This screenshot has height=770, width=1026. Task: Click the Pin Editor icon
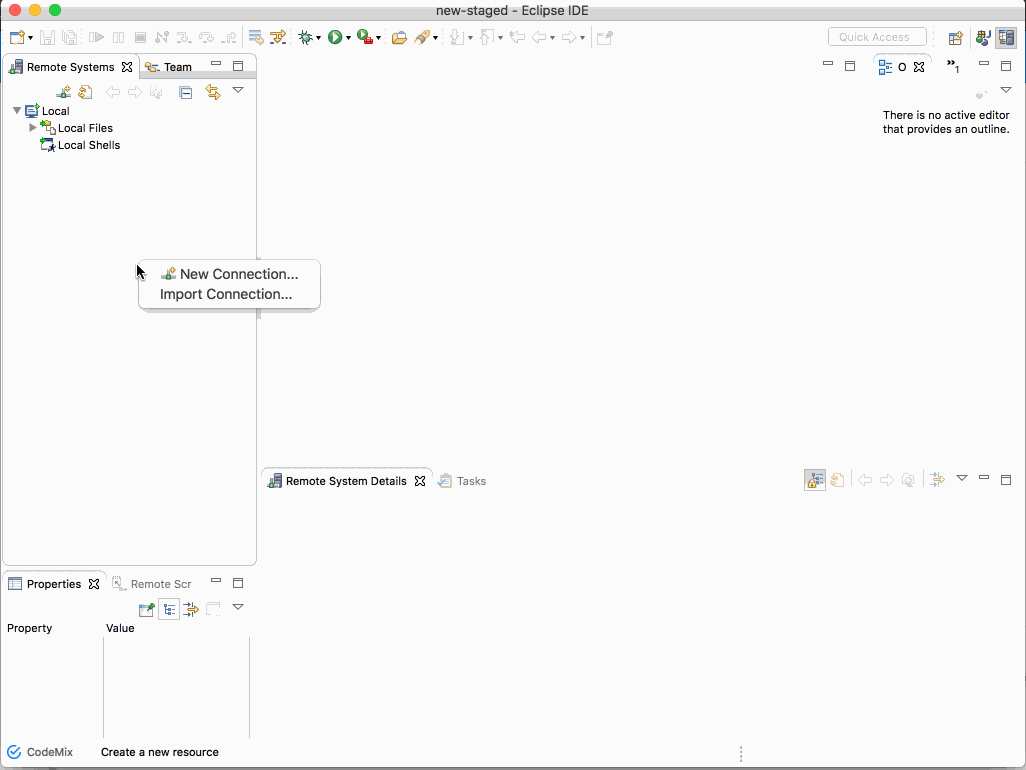pyautogui.click(x=605, y=37)
